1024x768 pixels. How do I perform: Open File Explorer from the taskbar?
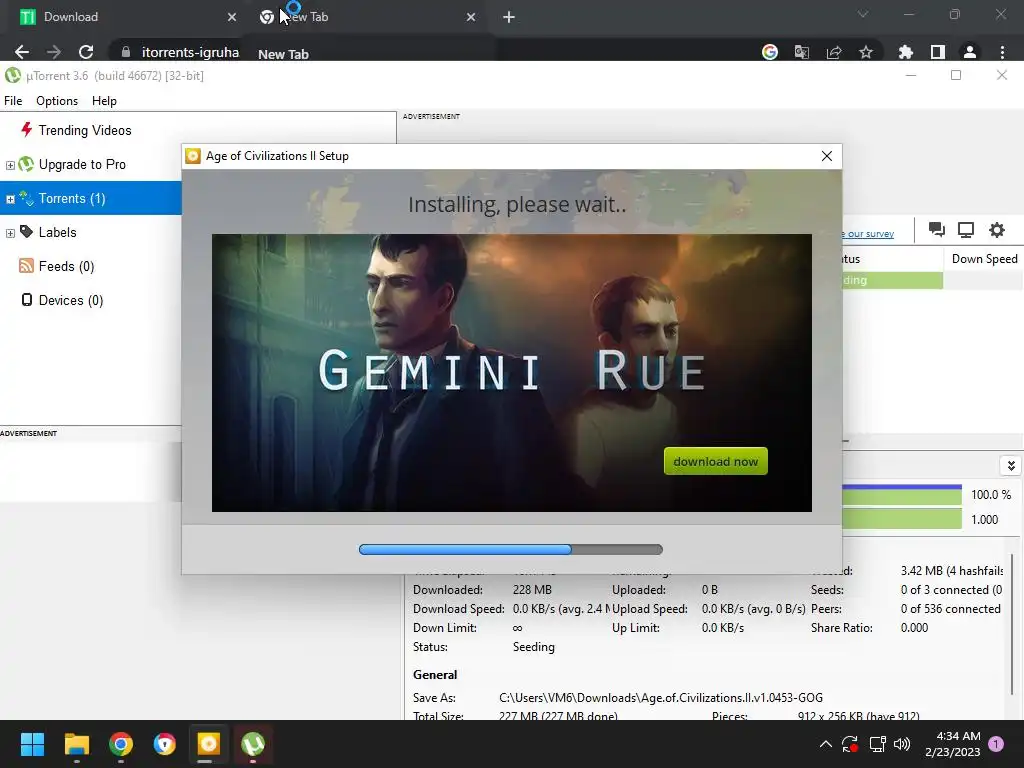pos(76,744)
